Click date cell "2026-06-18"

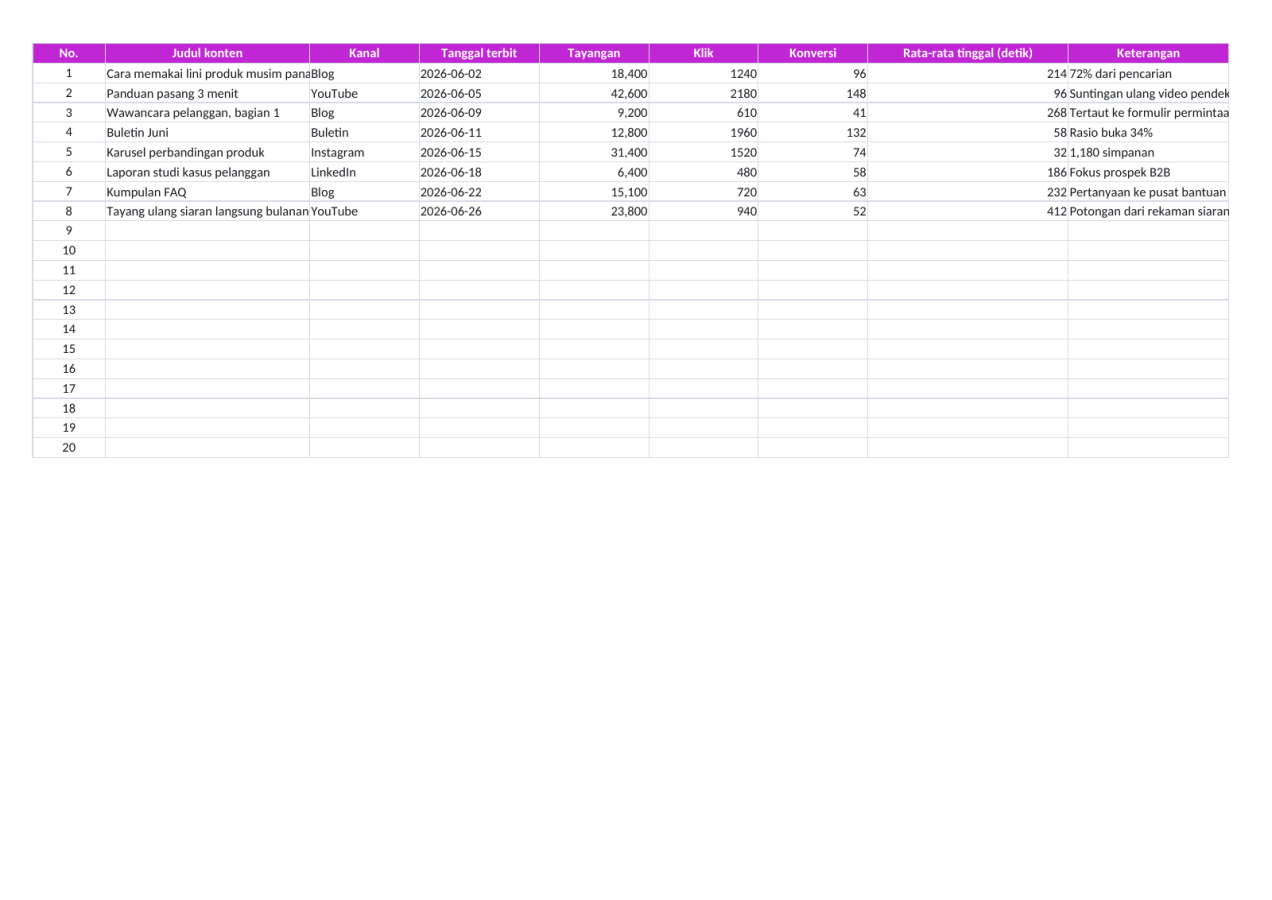(x=479, y=172)
